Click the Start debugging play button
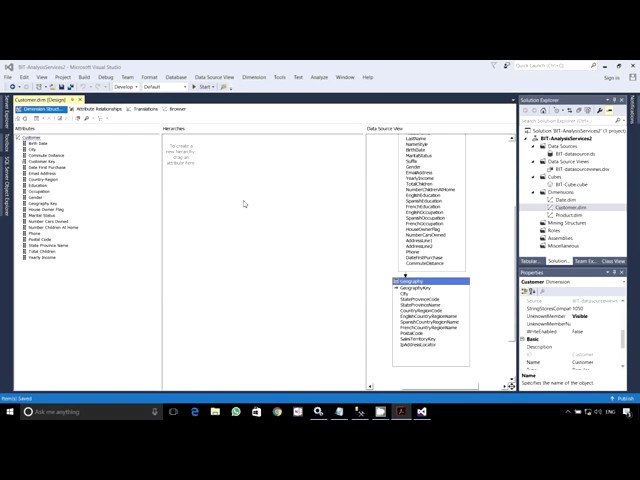The image size is (640, 480). pos(194,87)
